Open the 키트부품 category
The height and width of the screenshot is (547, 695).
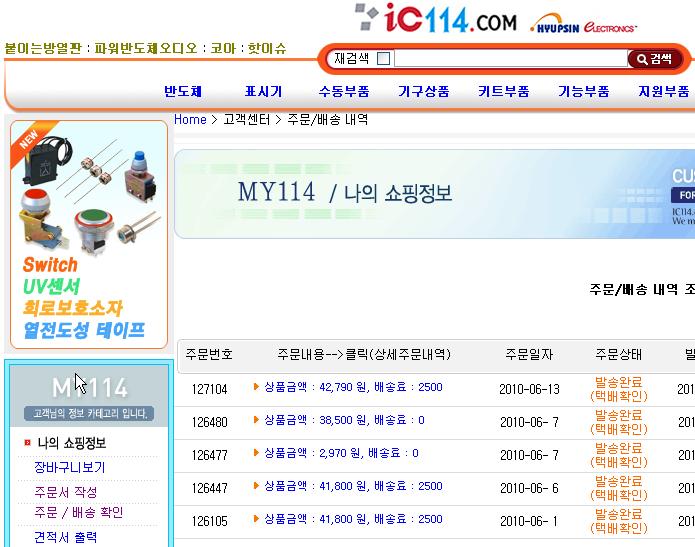pyautogui.click(x=503, y=91)
